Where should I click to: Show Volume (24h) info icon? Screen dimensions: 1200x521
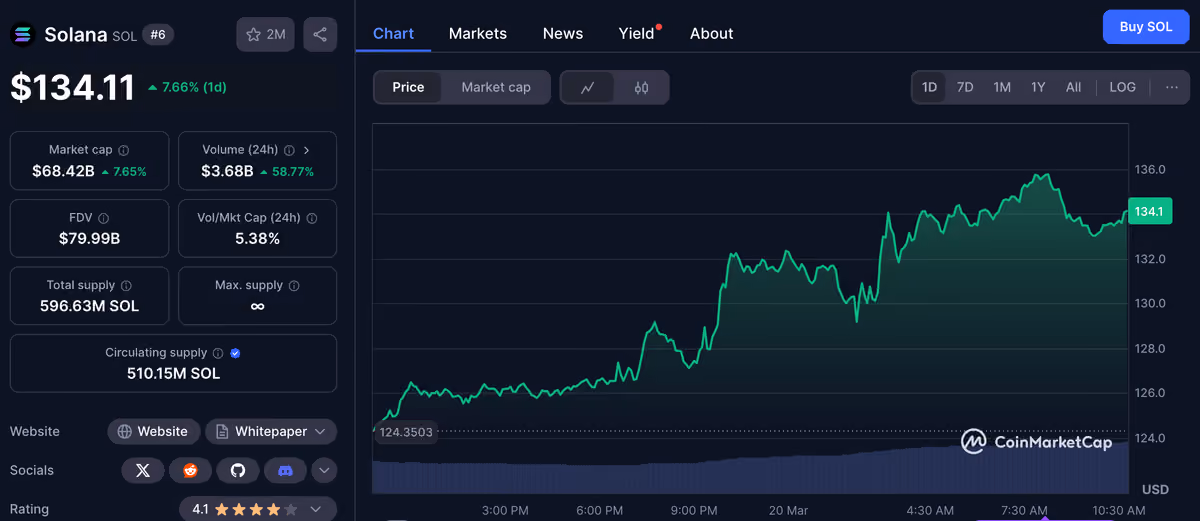(290, 150)
